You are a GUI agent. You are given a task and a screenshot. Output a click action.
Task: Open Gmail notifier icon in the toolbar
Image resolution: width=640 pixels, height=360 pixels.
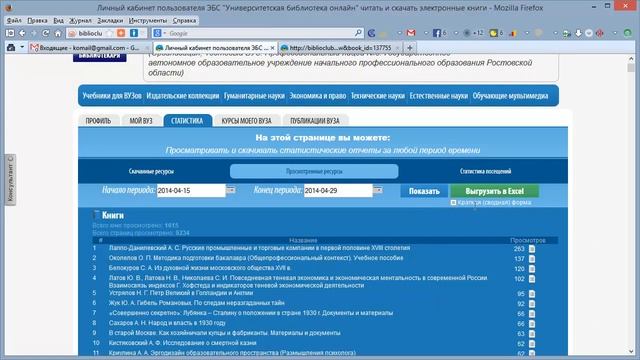[411, 33]
